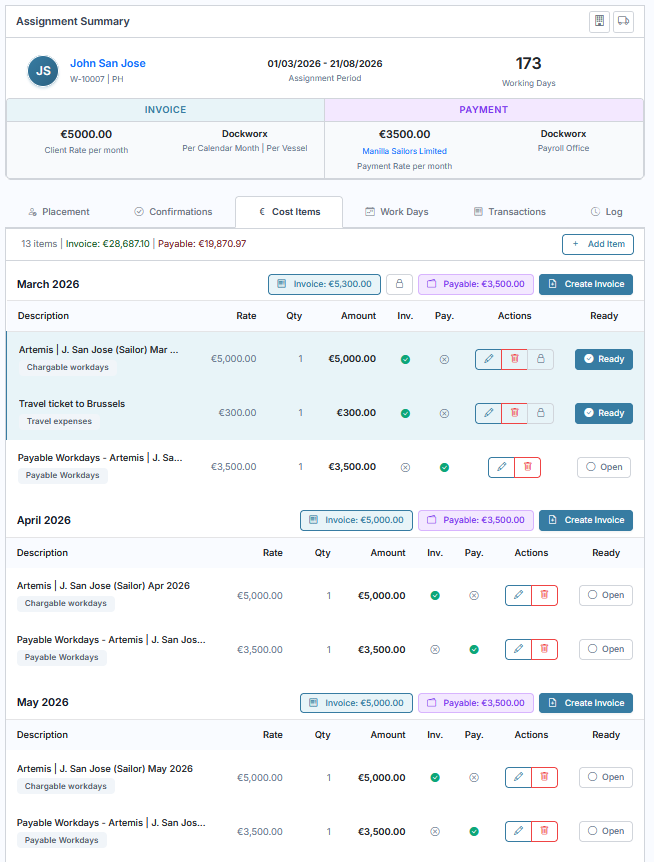Toggle Open status on April Payable Workdays
Image resolution: width=654 pixels, height=862 pixels.
pos(606,649)
